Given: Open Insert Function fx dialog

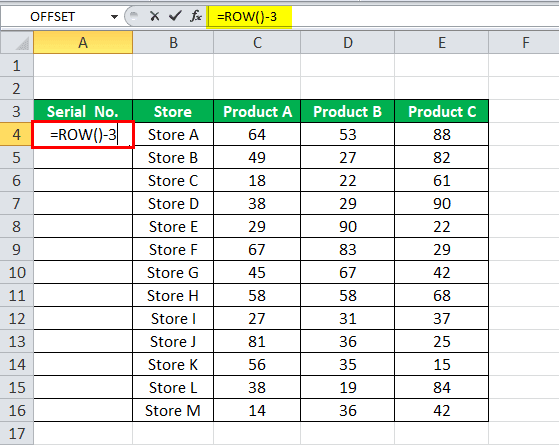Looking at the screenshot, I should (x=196, y=16).
